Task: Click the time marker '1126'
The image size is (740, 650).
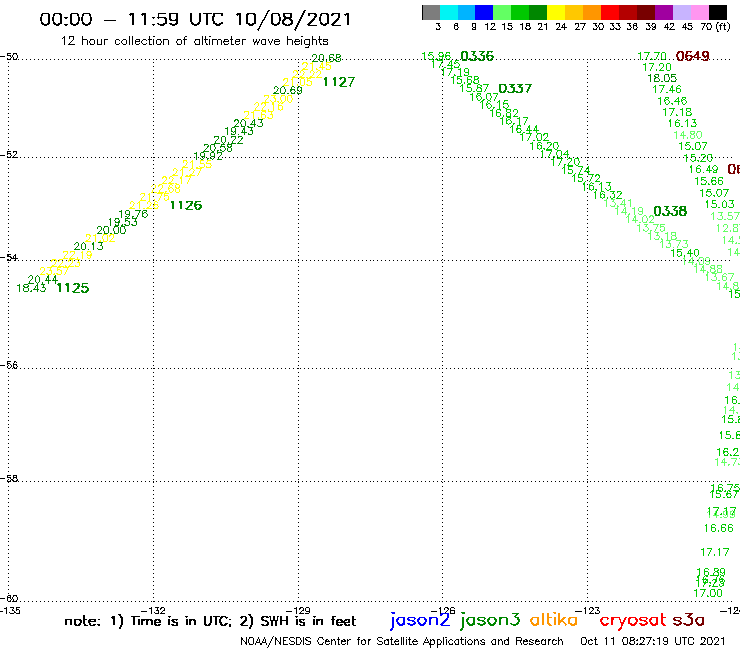Action: 185,205
